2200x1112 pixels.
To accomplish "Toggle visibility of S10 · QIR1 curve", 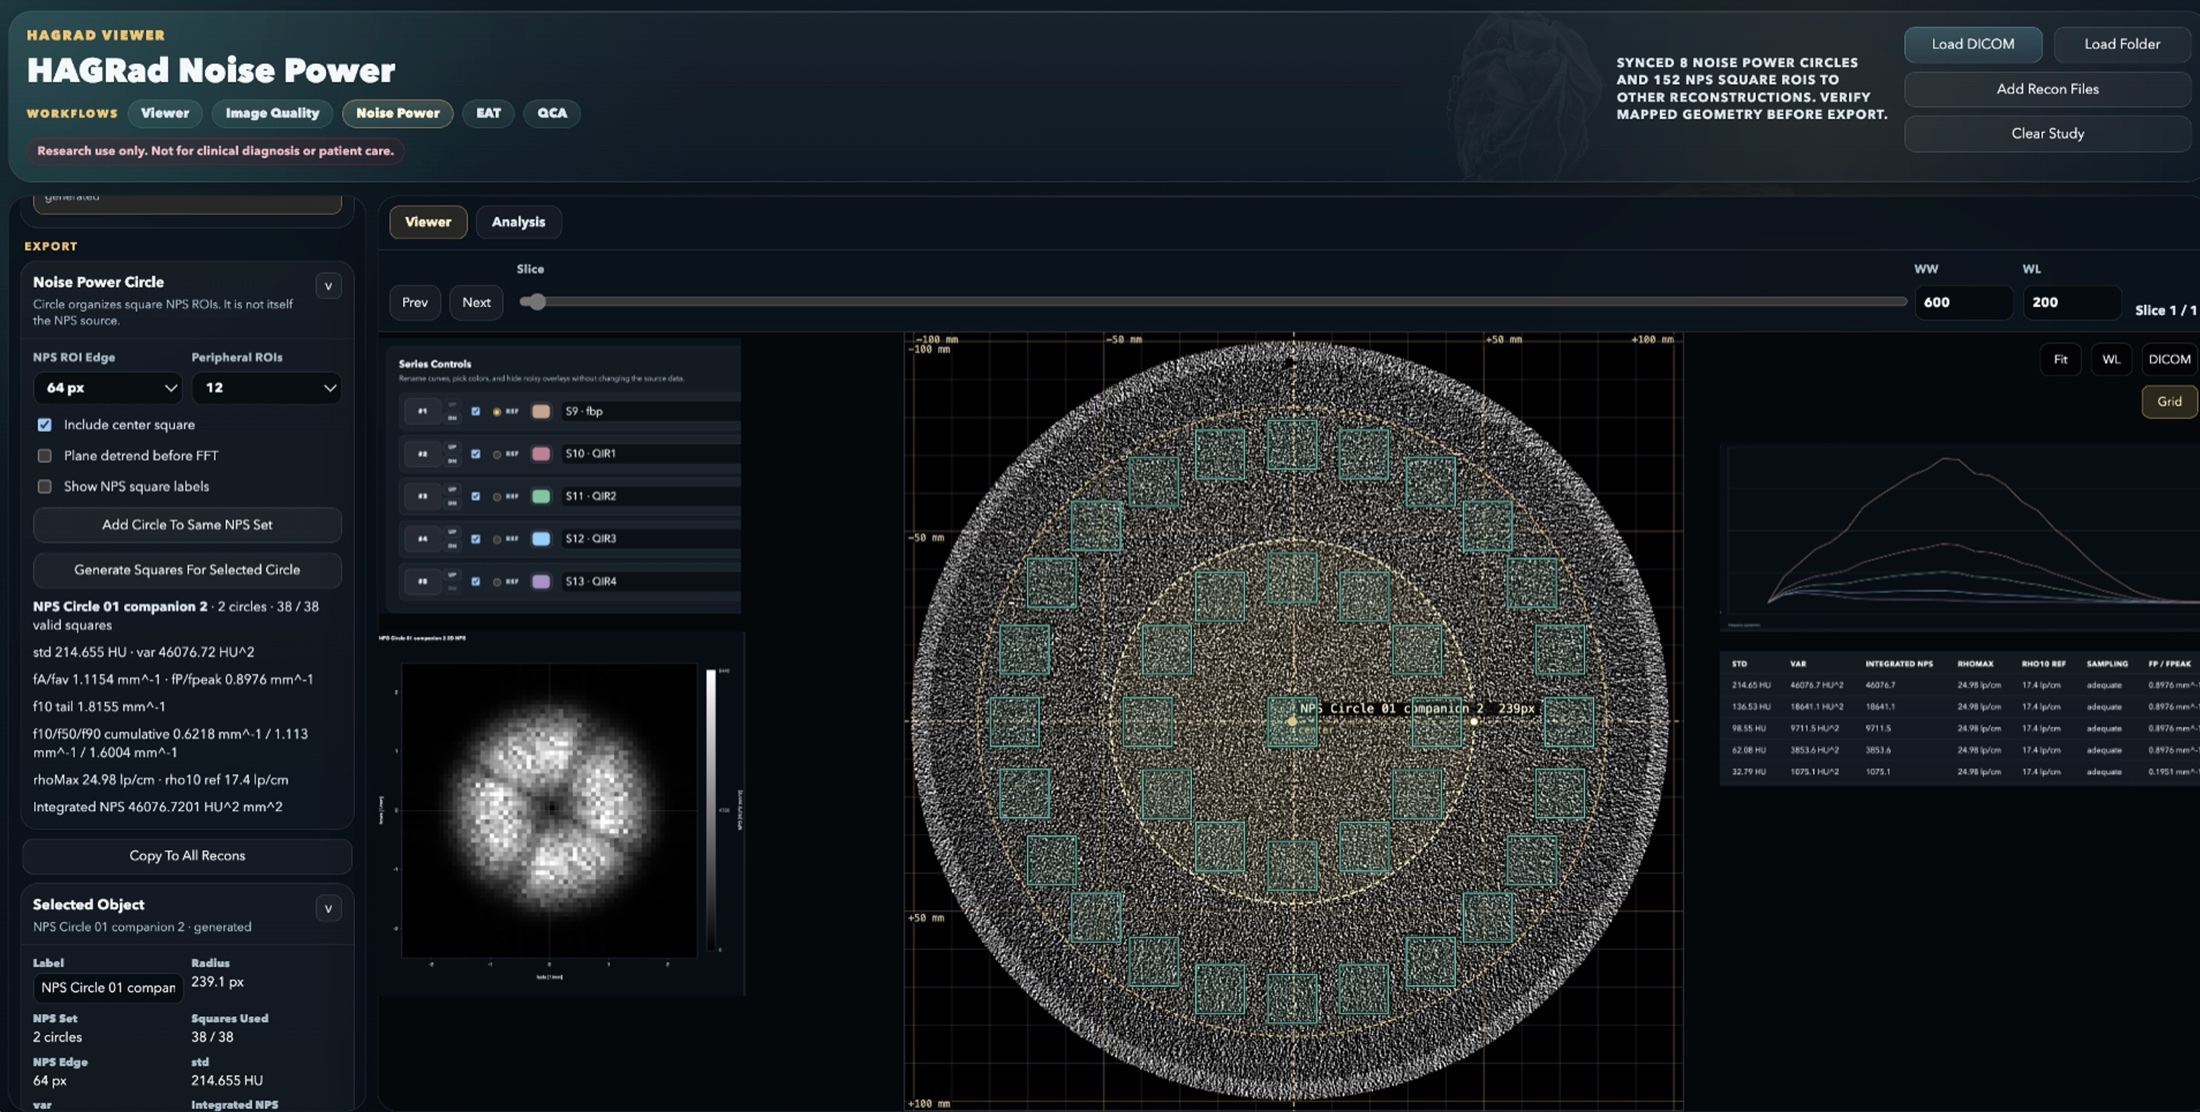I will (x=476, y=453).
